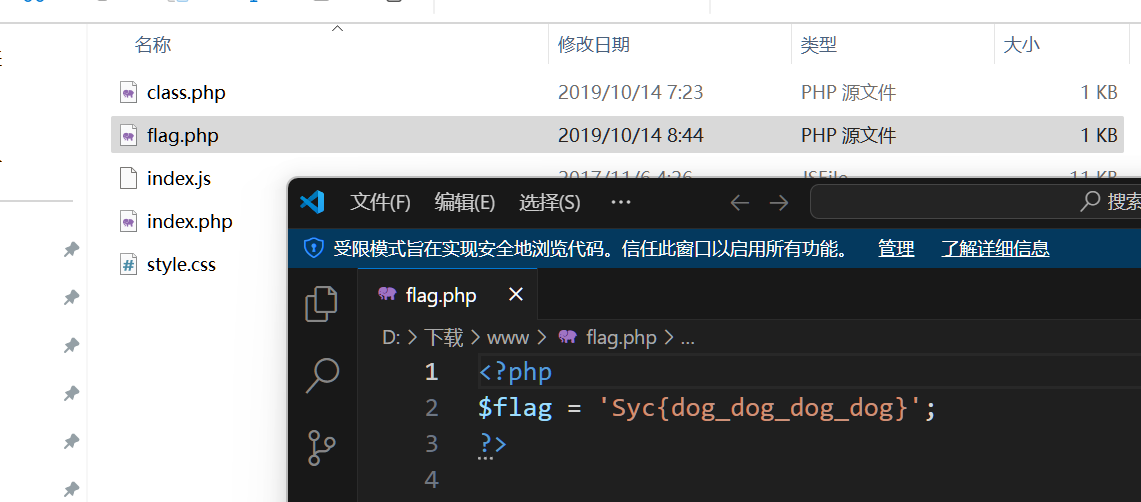Image resolution: width=1141 pixels, height=502 pixels.
Task: Select the flag.php editor tab
Action: pyautogui.click(x=440, y=295)
